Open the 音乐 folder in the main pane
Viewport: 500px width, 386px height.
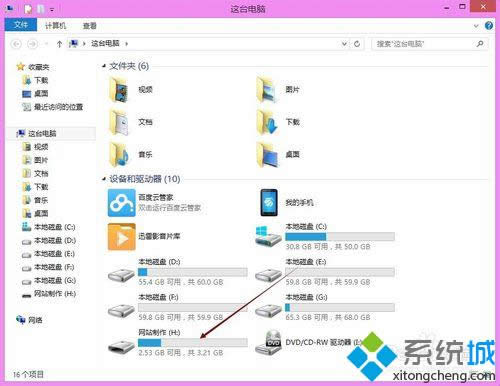pyautogui.click(x=131, y=154)
